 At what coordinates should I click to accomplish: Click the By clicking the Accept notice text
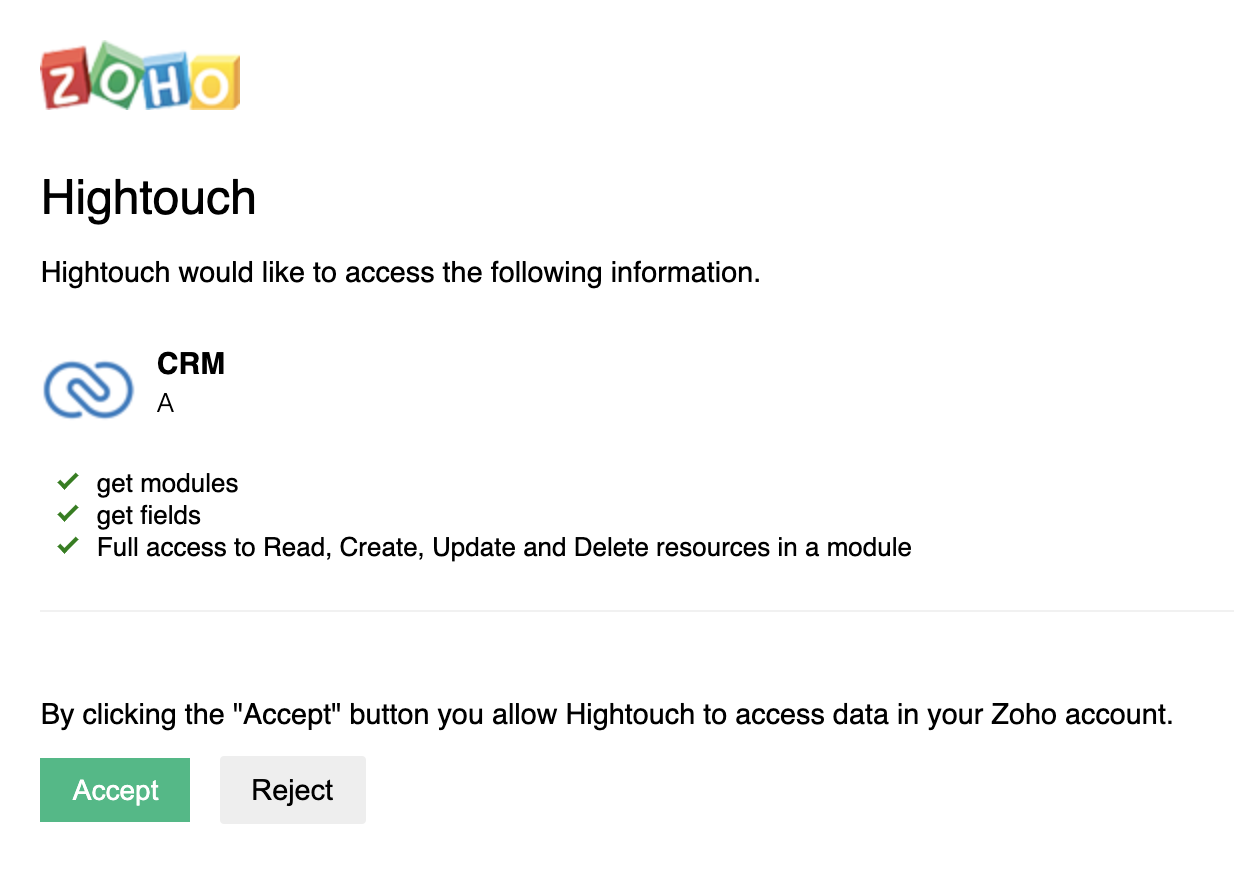[607, 715]
